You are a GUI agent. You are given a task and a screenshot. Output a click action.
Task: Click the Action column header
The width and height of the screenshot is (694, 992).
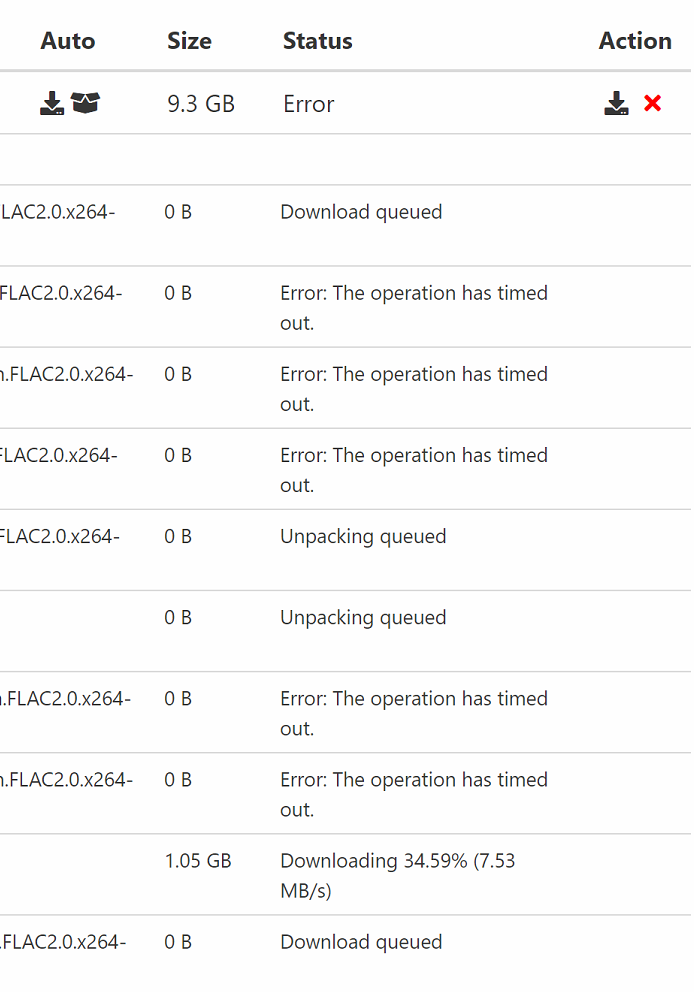point(635,41)
